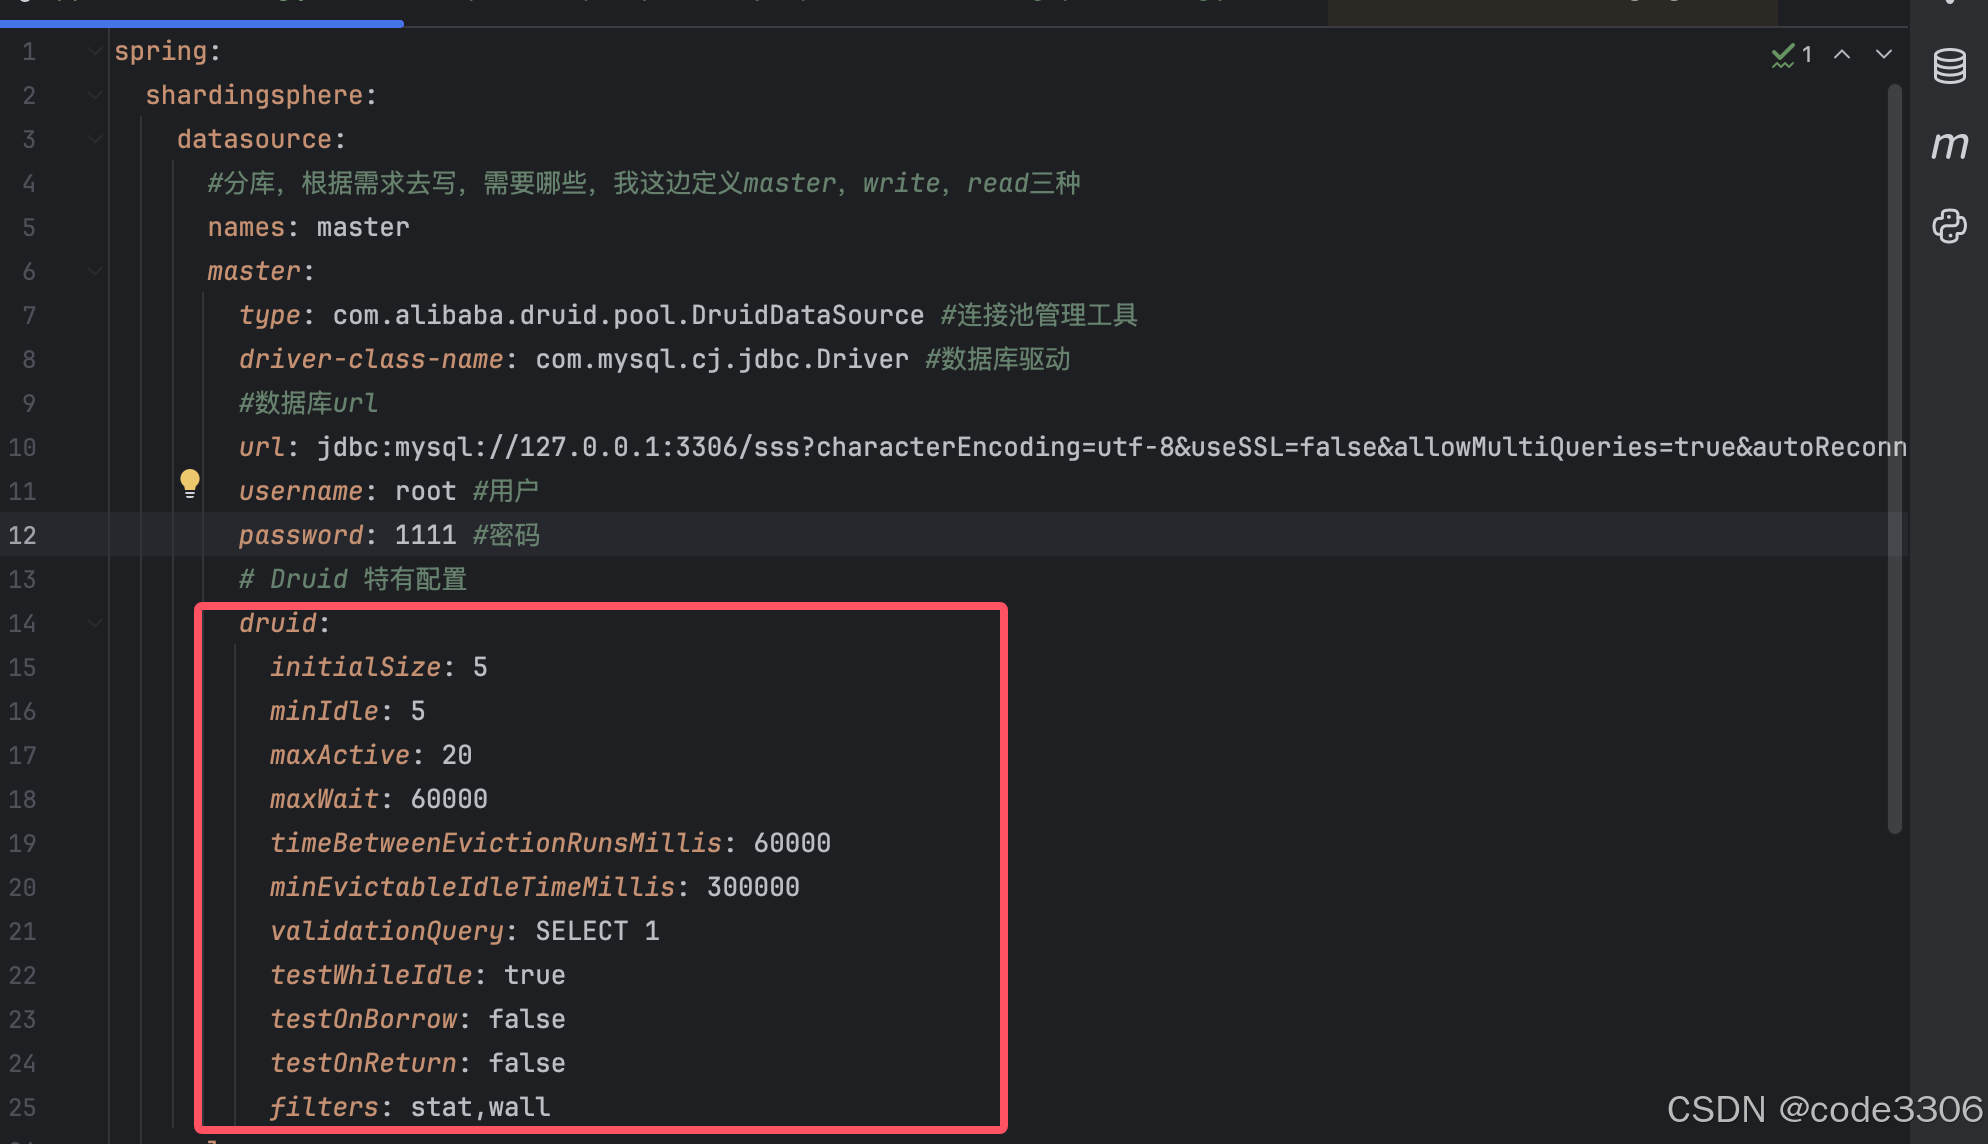Click the yellow intention lightbulb icon
The image size is (1988, 1144).
pyautogui.click(x=189, y=483)
